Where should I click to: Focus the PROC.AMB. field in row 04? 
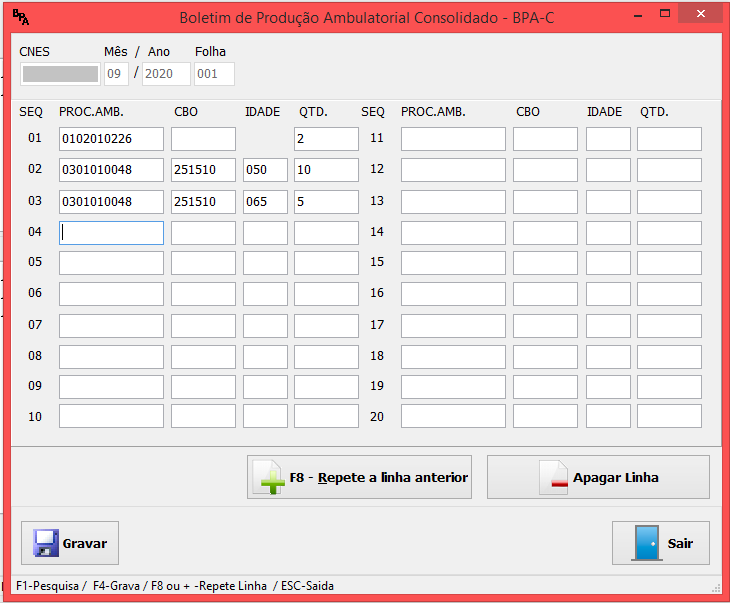click(111, 233)
